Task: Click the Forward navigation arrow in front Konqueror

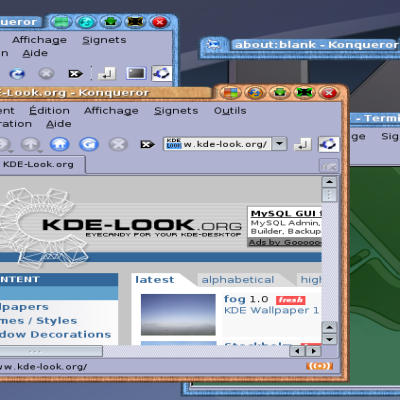Action: pyautogui.click(x=3, y=144)
